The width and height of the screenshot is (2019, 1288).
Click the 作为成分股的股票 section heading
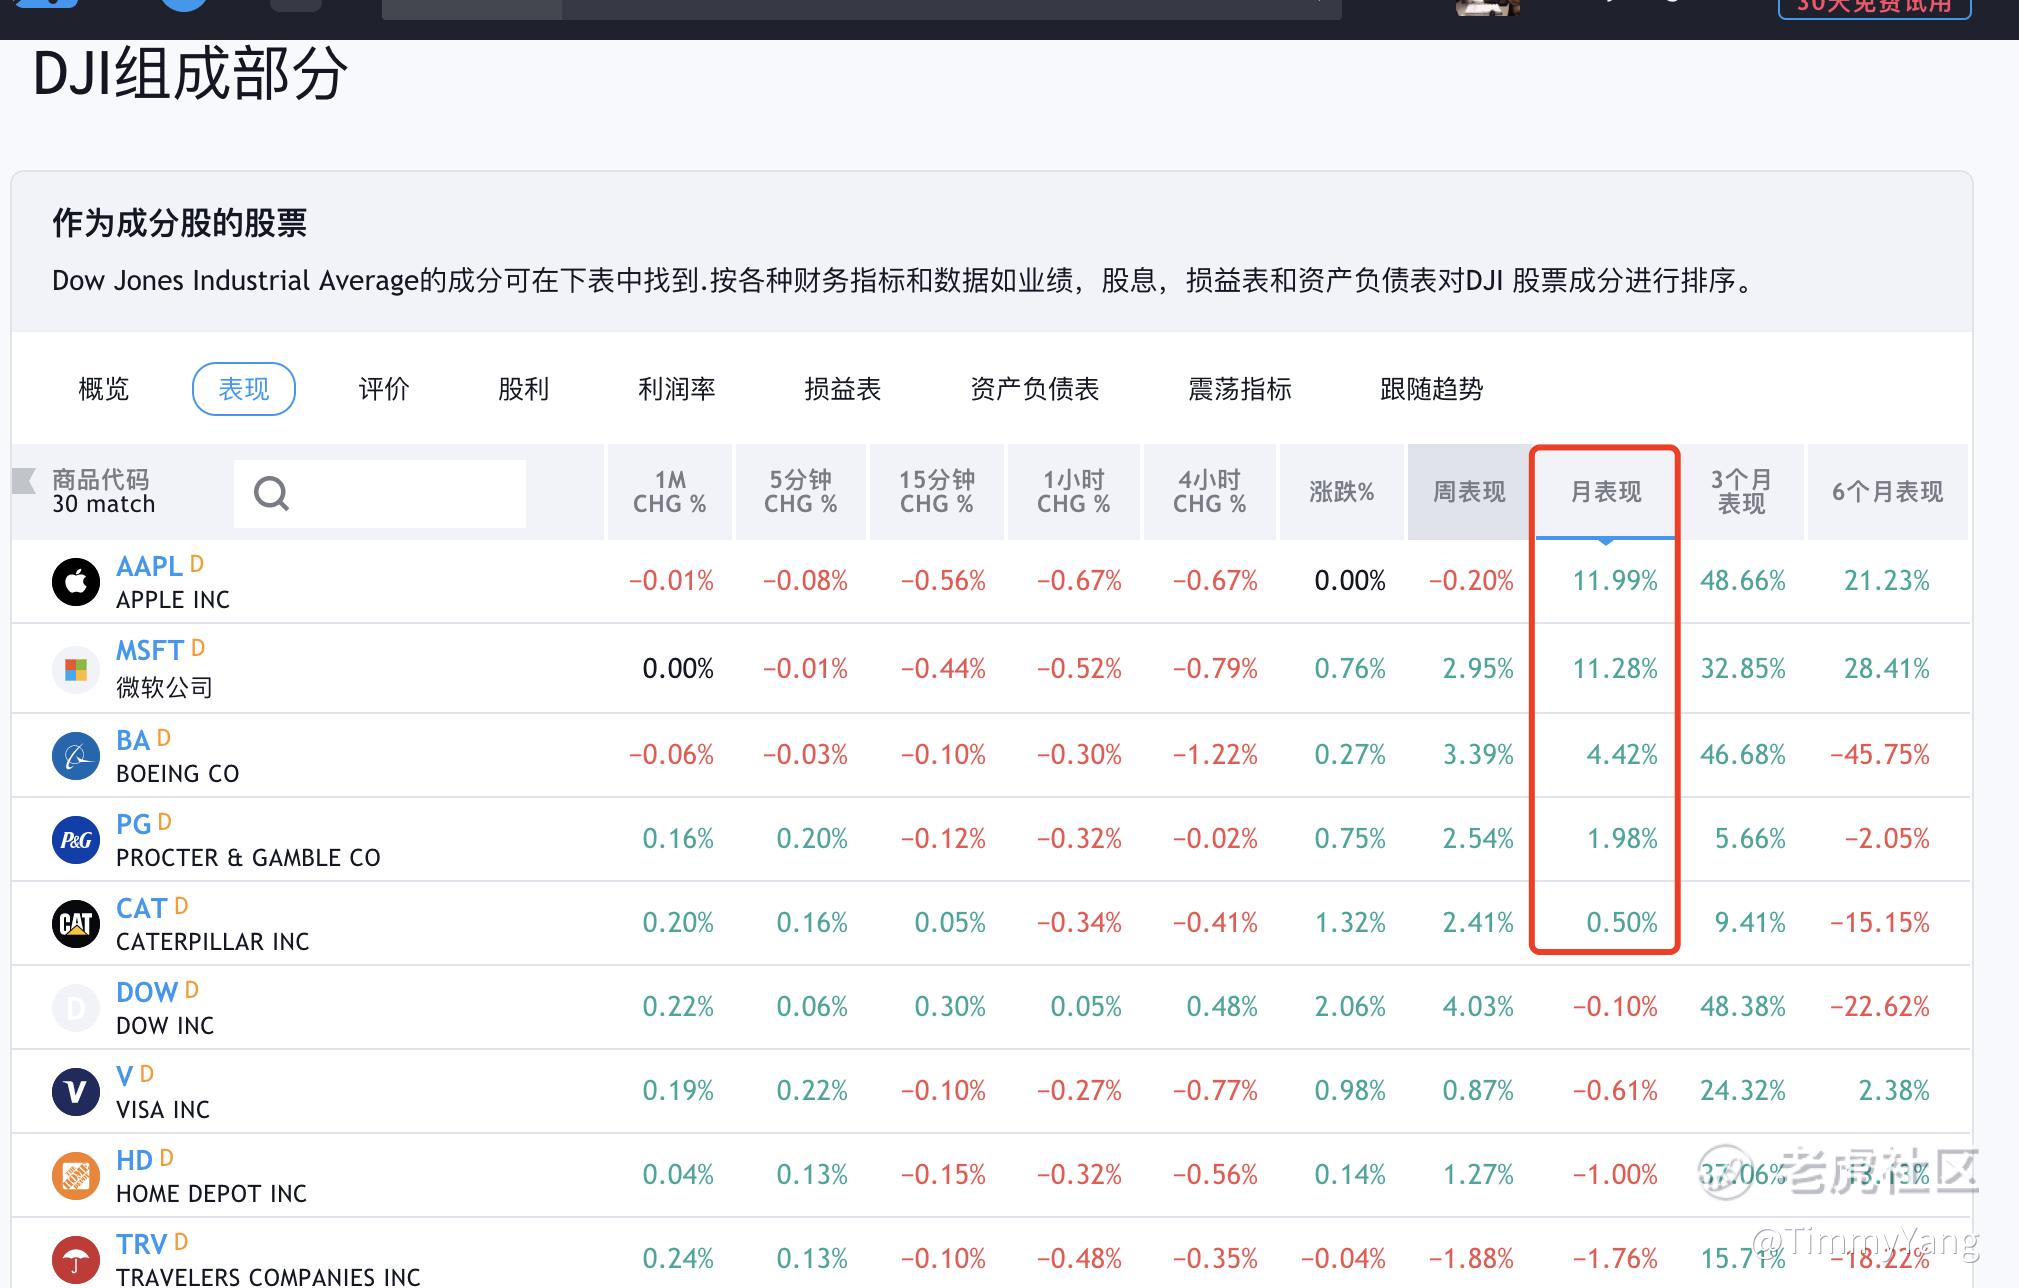pos(180,223)
